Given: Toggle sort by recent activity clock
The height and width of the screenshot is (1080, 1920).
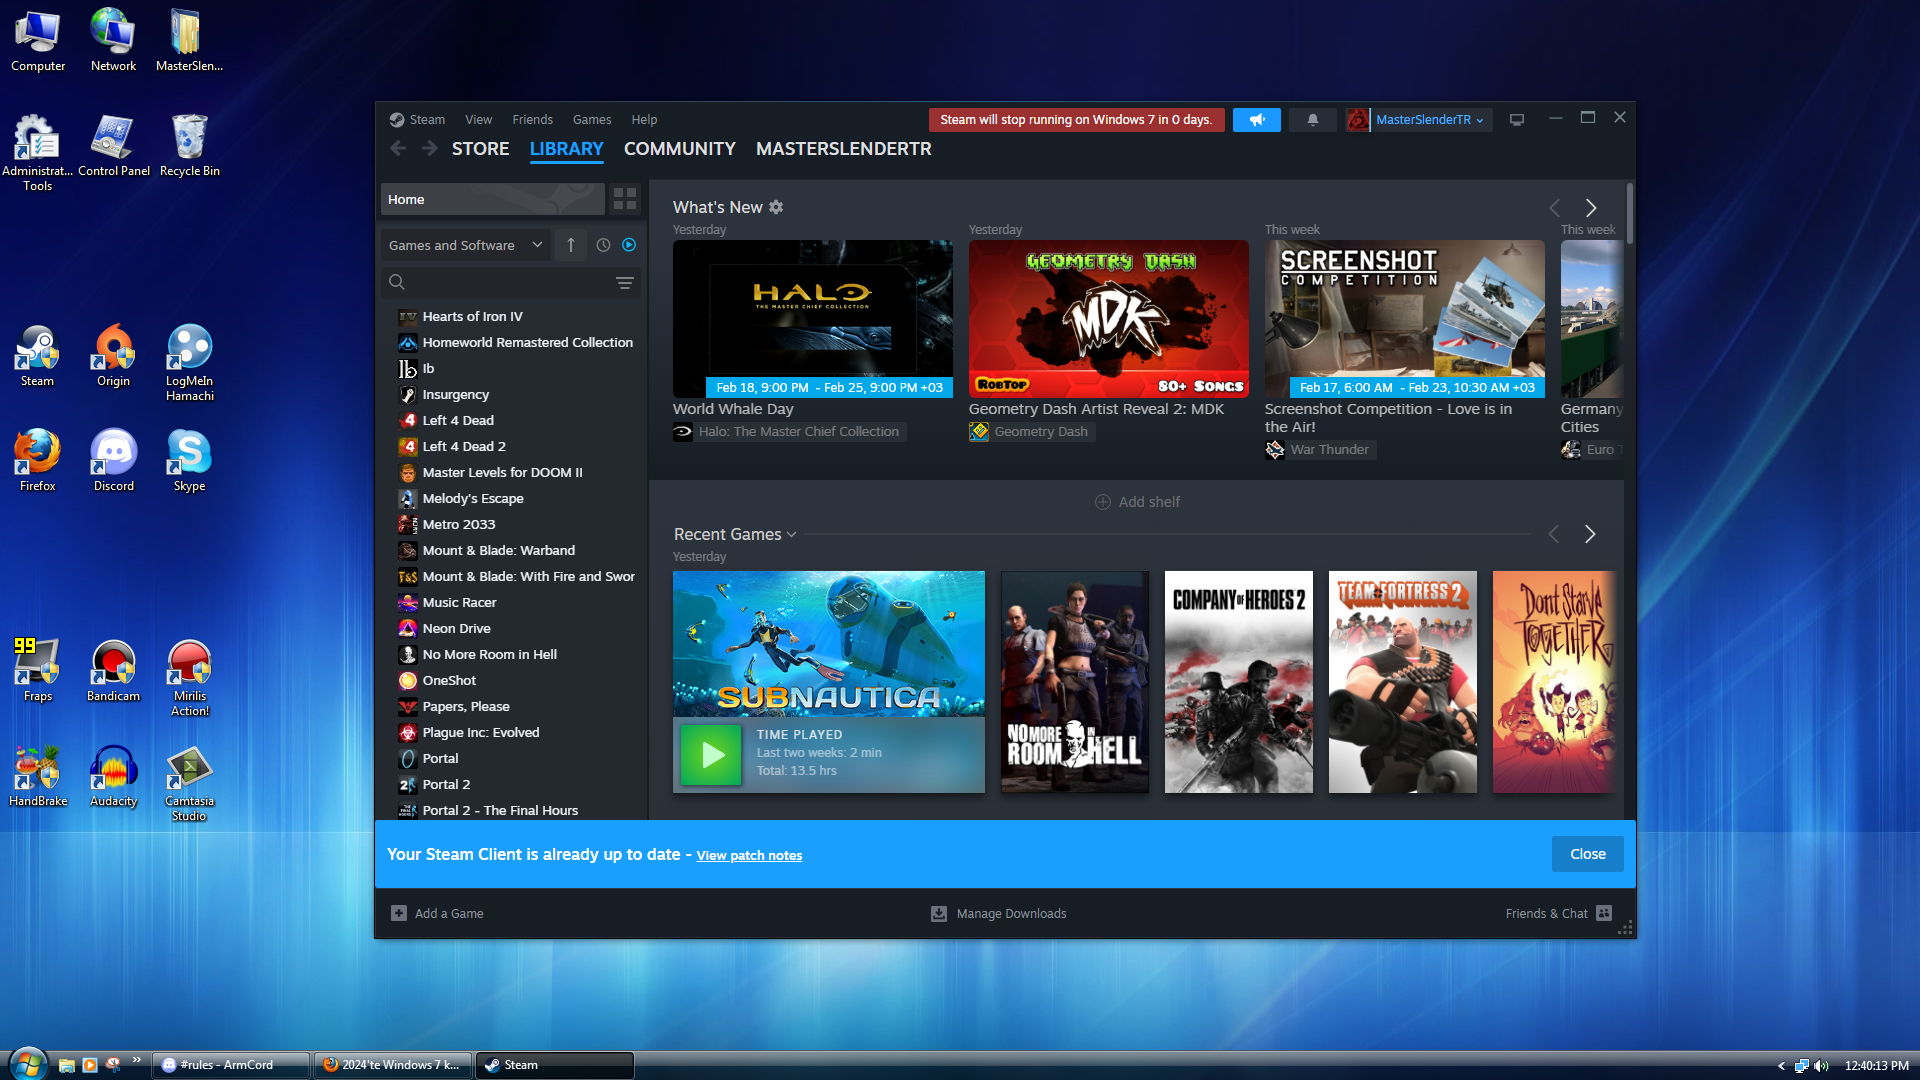Looking at the screenshot, I should 603,245.
